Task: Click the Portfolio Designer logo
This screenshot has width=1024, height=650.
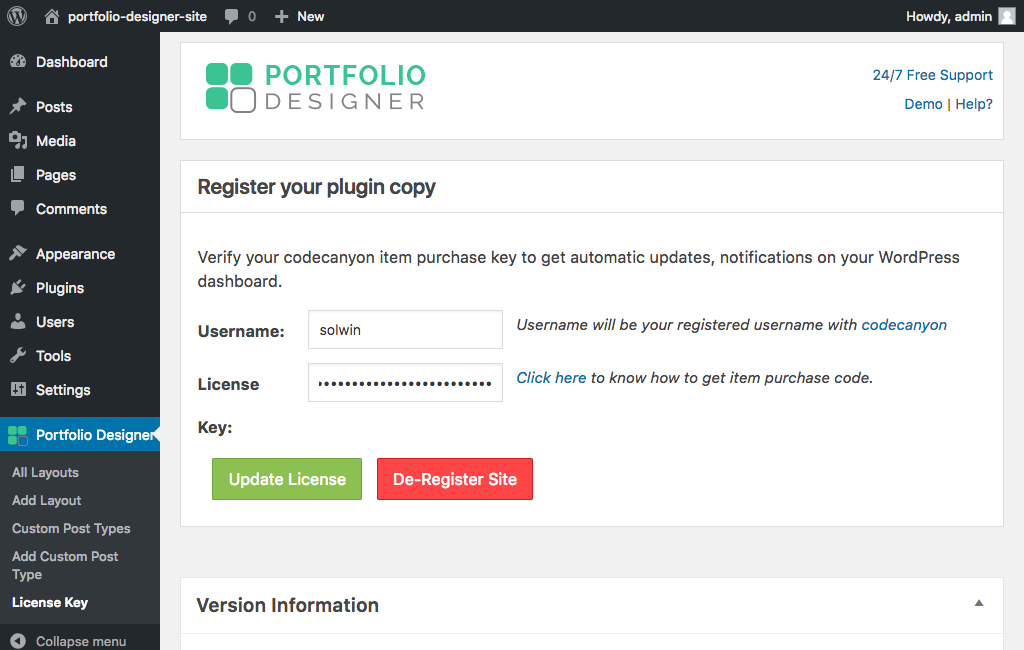Action: 315,87
